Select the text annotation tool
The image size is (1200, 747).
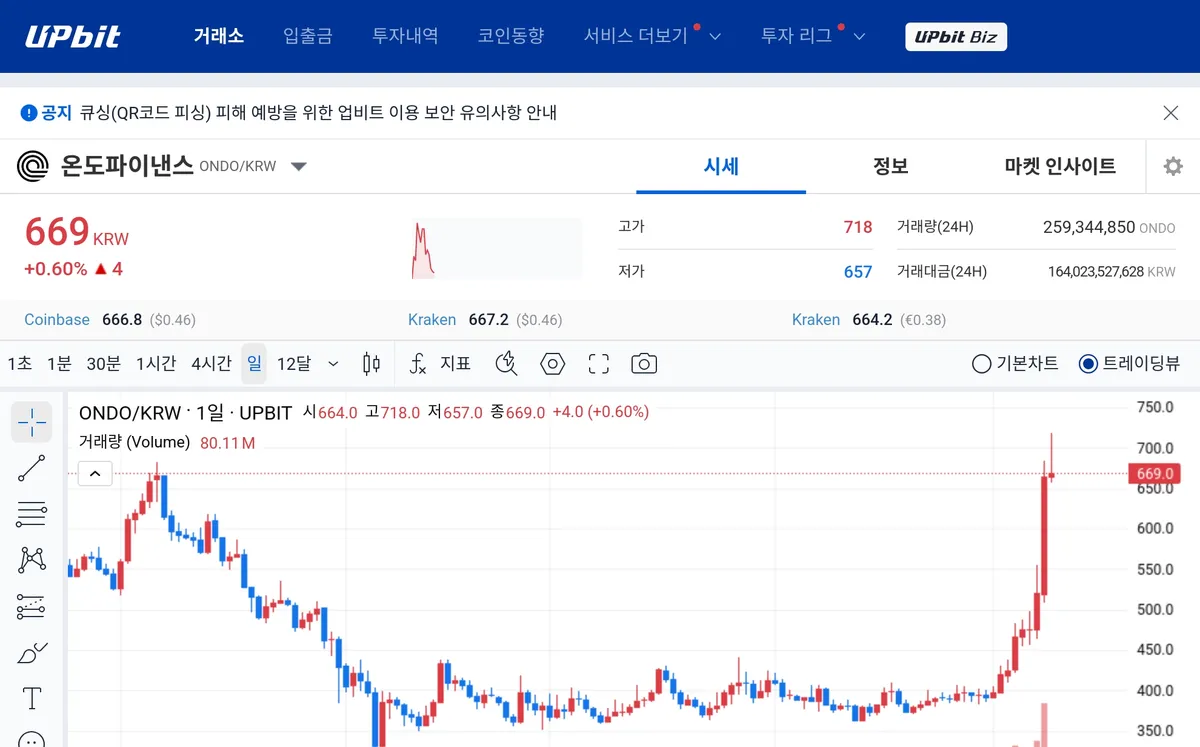(32, 698)
